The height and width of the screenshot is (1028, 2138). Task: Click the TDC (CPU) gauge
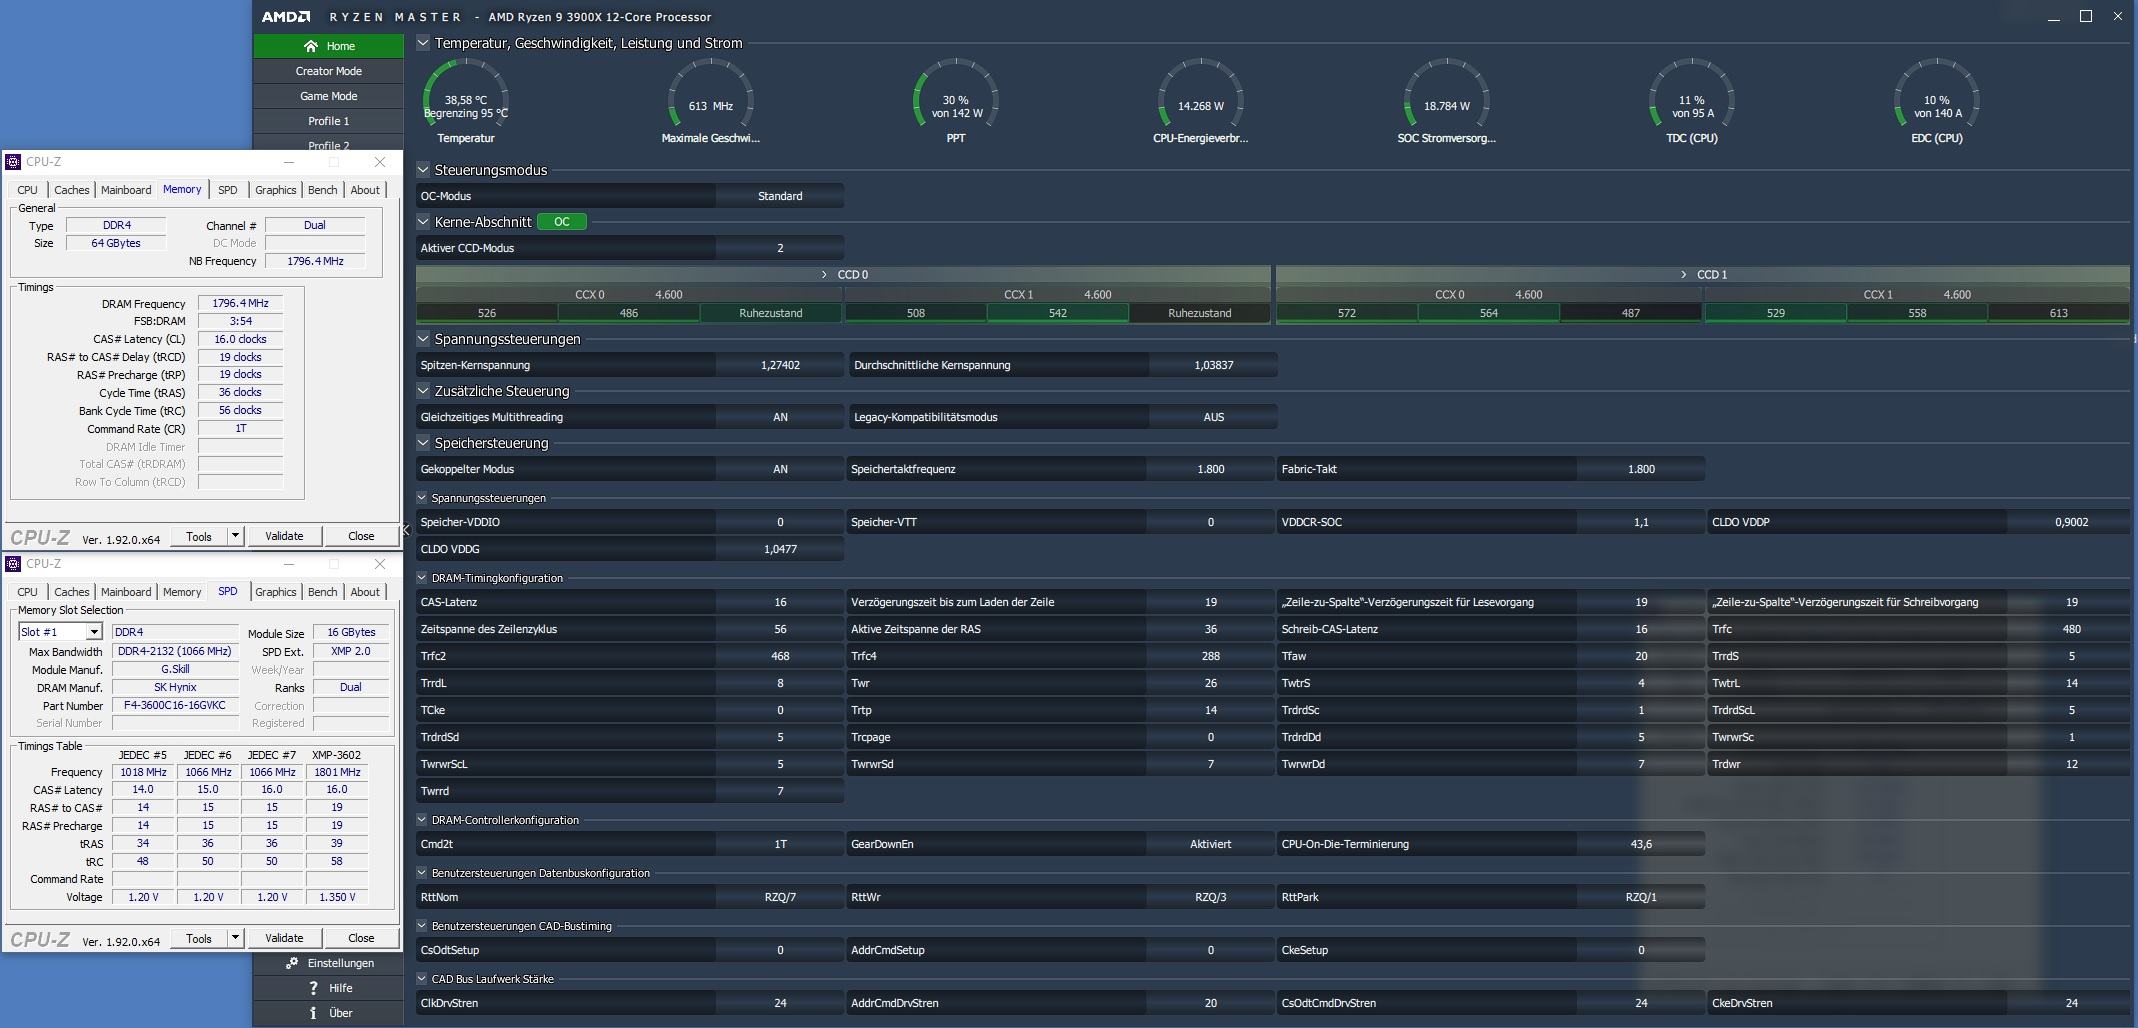click(x=1692, y=101)
